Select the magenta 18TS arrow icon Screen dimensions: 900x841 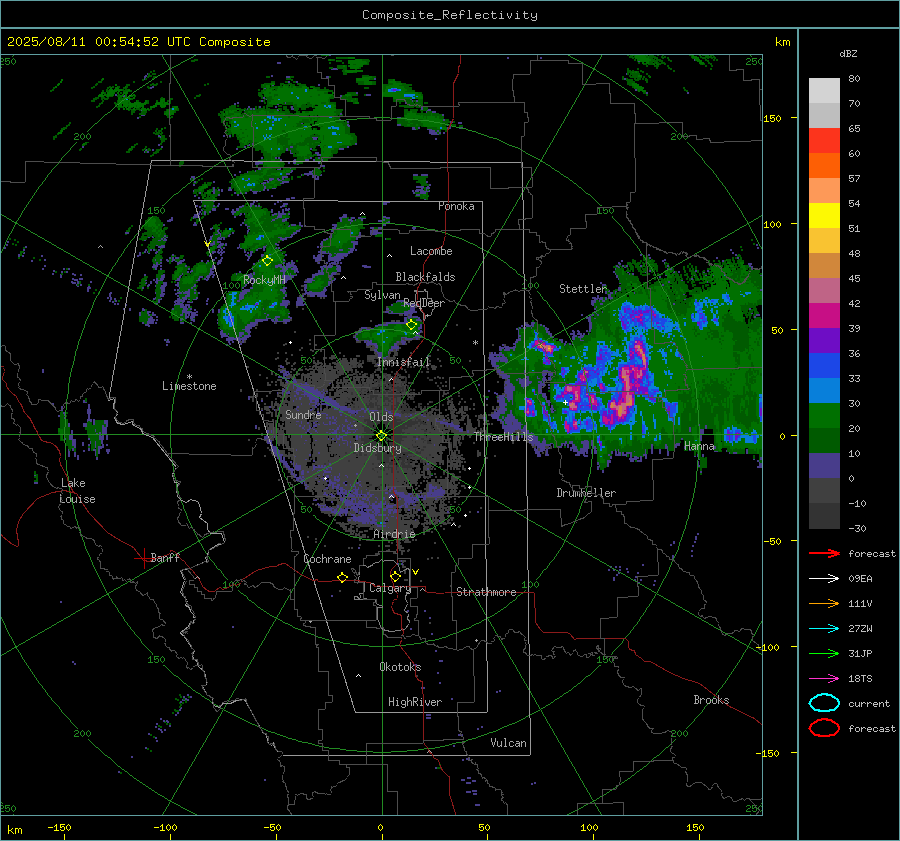[x=824, y=679]
